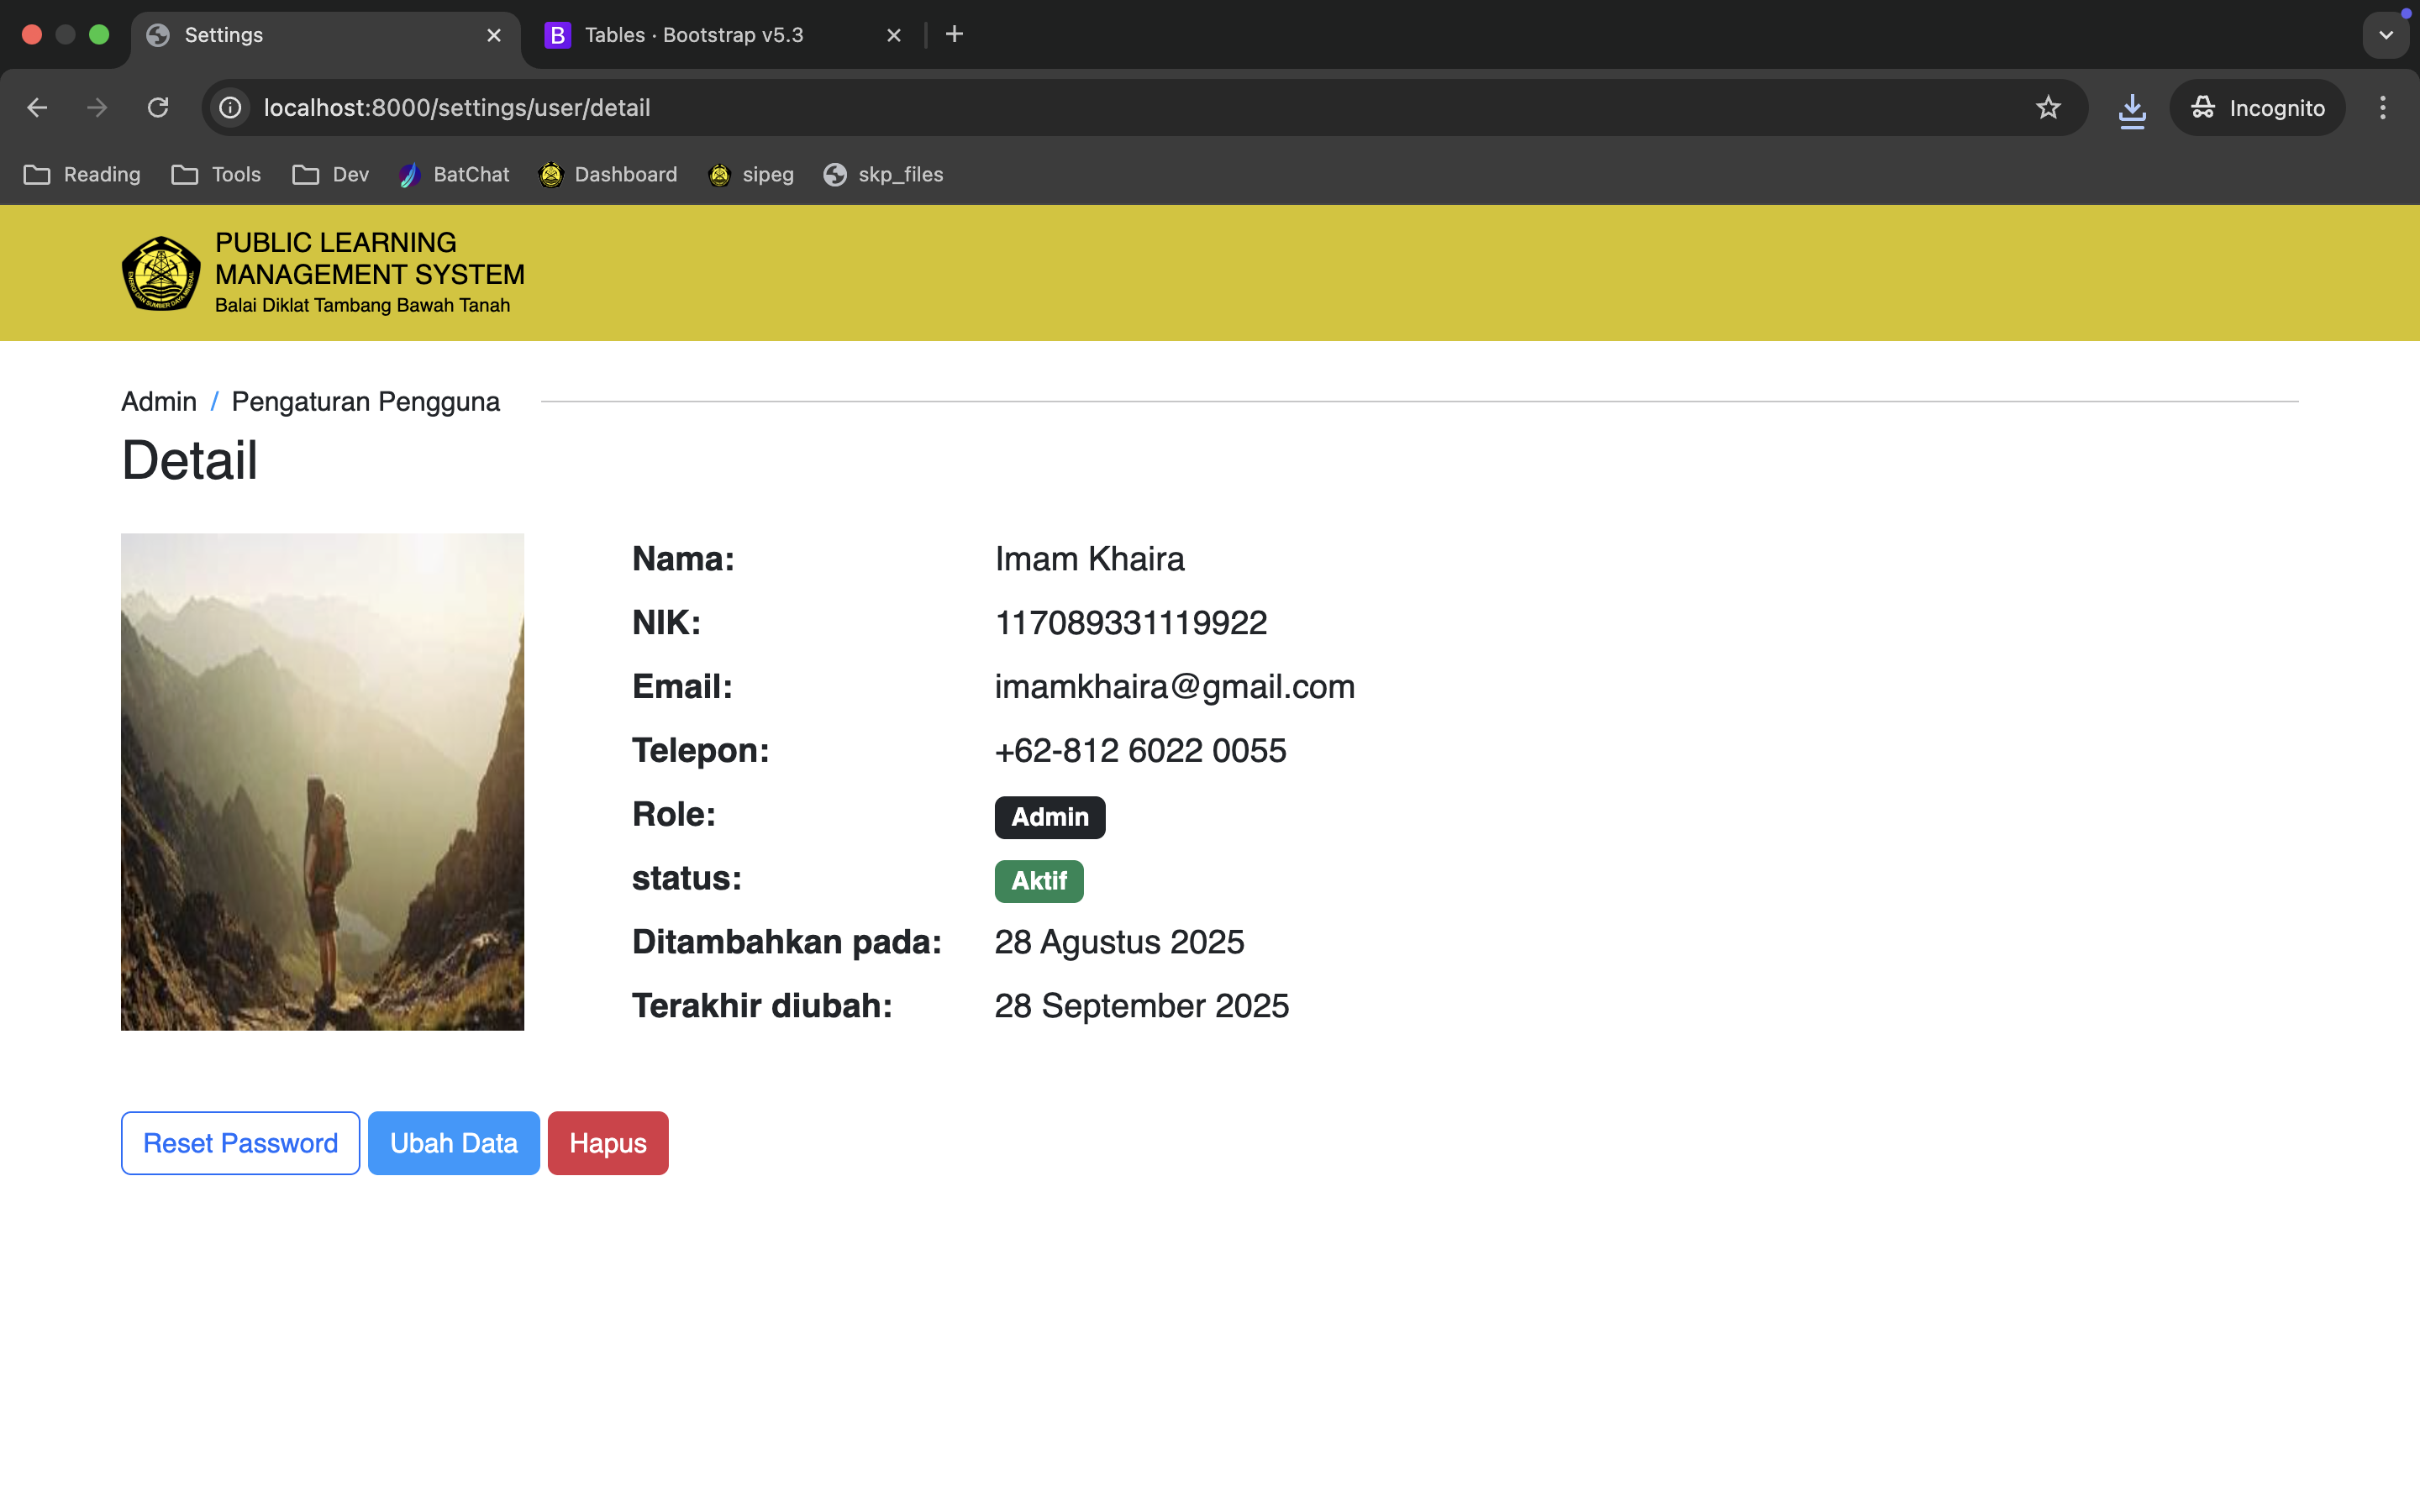2420x1512 pixels.
Task: Expand the tab search chevron
Action: (2386, 35)
